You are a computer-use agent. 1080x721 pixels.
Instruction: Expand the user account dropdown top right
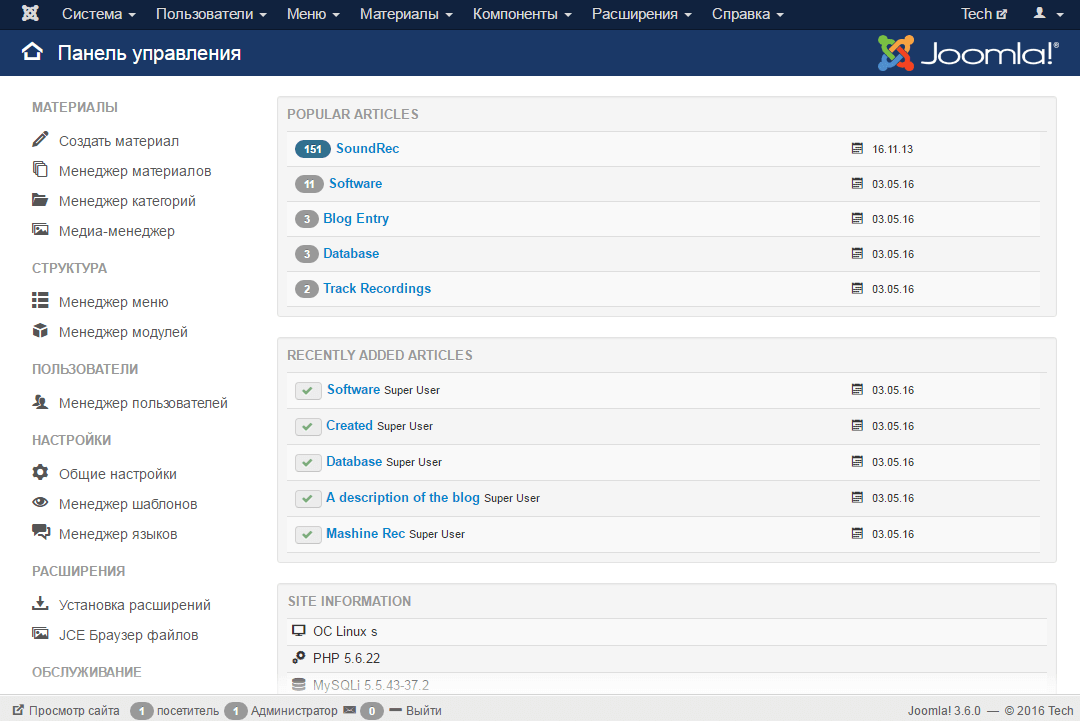pyautogui.click(x=1047, y=14)
